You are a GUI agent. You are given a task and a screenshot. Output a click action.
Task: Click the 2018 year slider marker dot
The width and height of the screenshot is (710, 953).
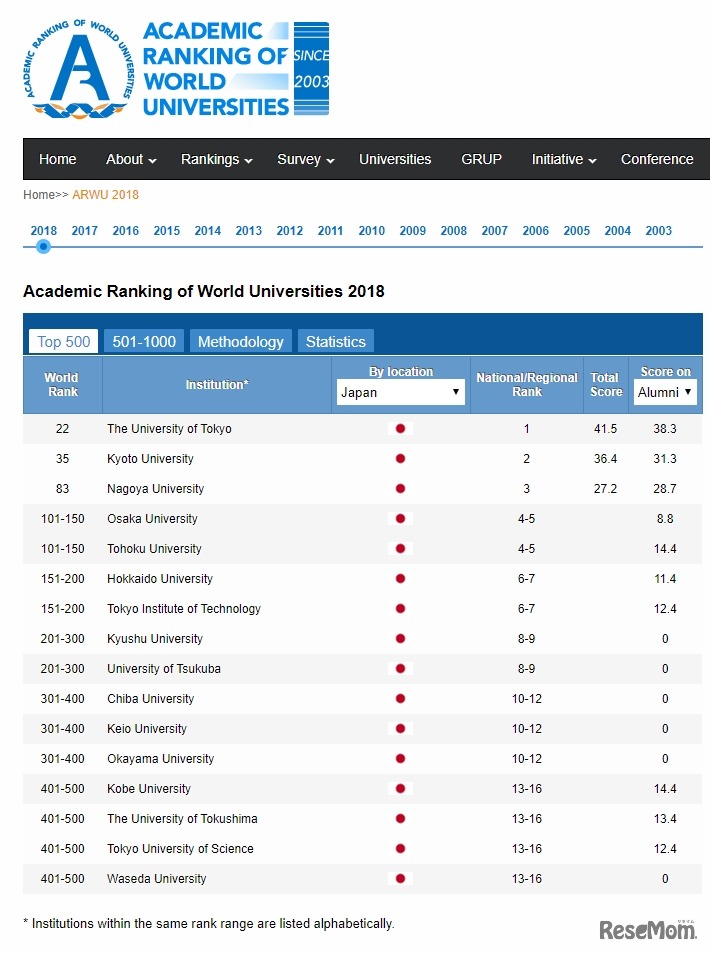coord(43,247)
